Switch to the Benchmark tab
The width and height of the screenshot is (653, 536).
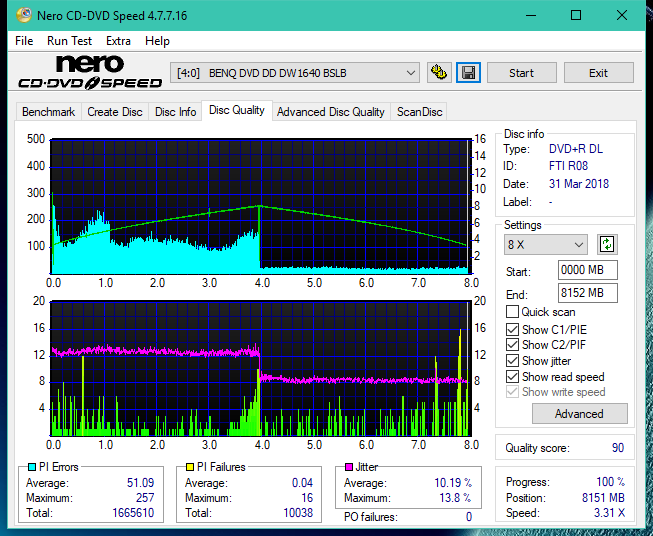[48, 112]
